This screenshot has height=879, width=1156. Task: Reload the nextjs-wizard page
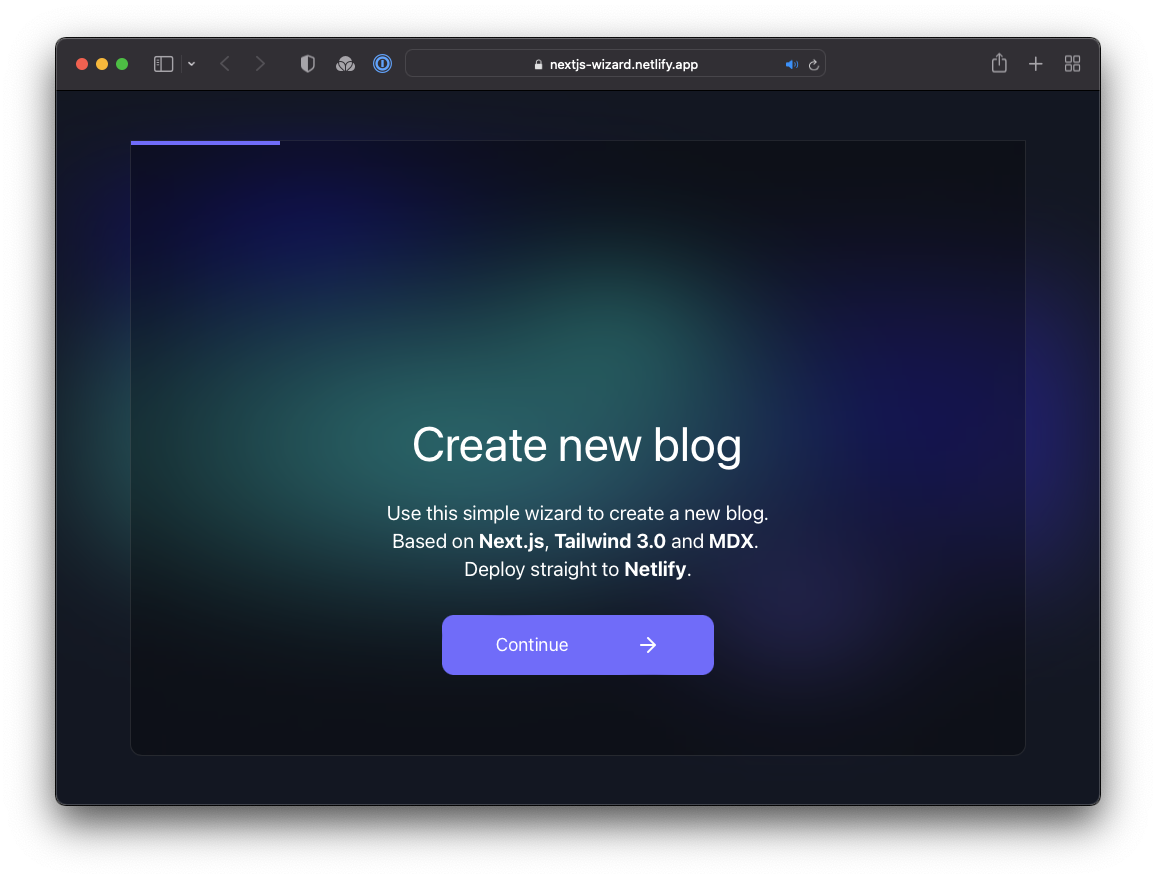814,64
